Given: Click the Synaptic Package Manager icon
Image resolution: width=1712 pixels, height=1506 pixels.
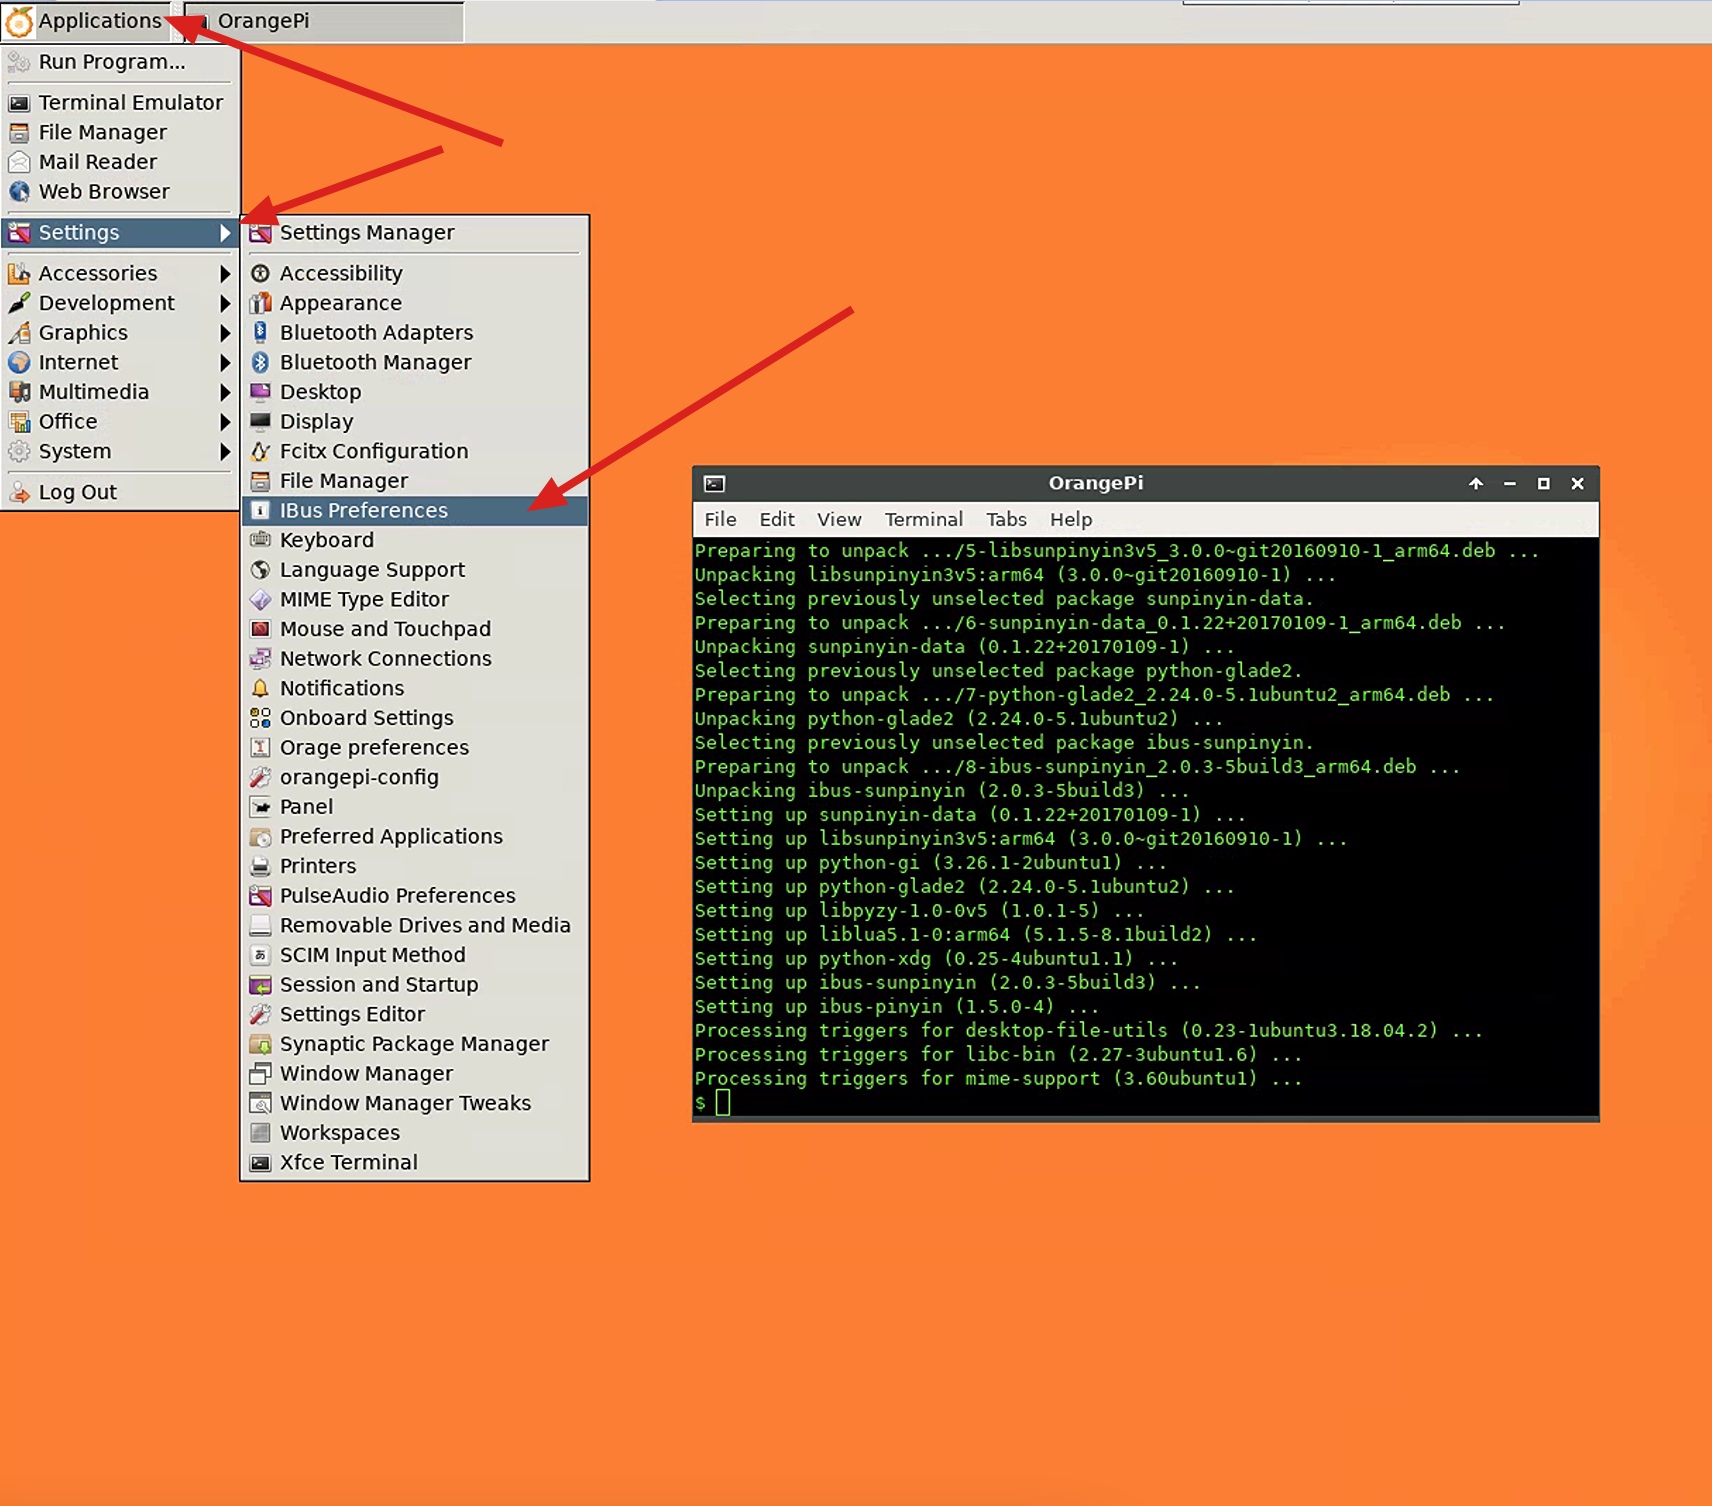Looking at the screenshot, I should point(260,1044).
